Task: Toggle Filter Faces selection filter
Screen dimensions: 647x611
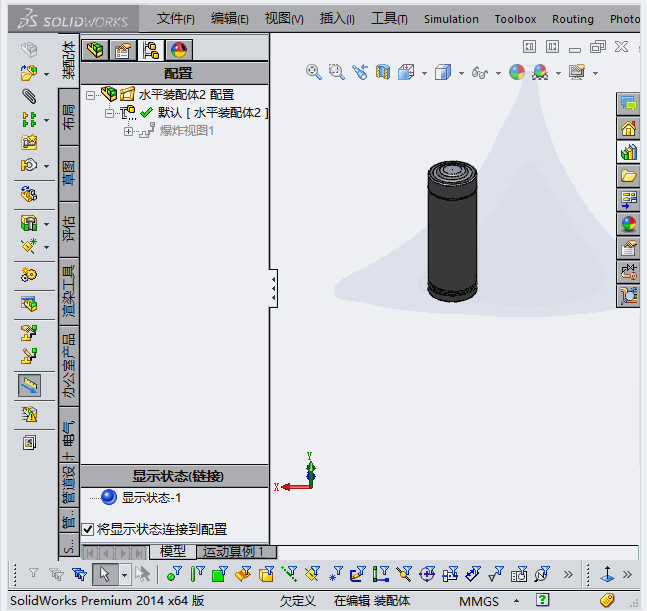Action: pyautogui.click(x=220, y=574)
